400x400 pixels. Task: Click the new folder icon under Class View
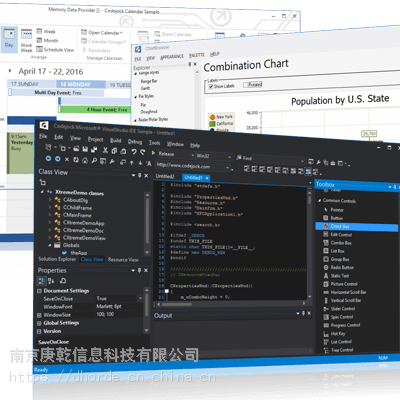coord(43,182)
